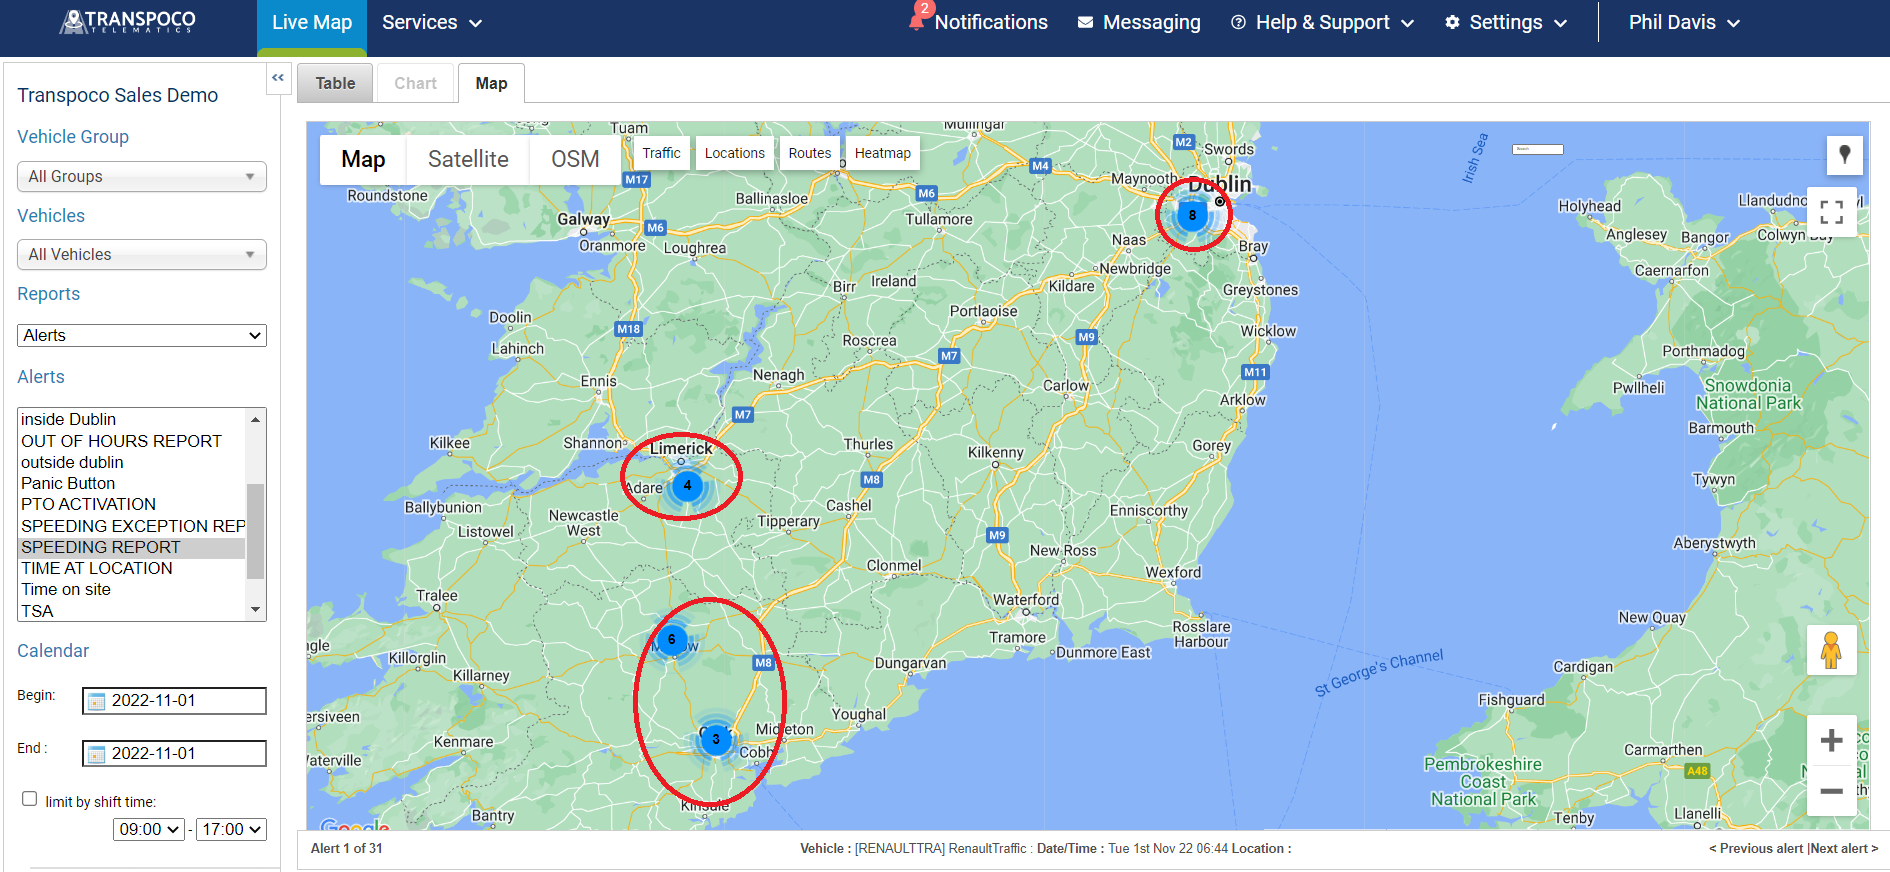Expand the Help & Support menu
The height and width of the screenshot is (872, 1890).
1322,22
